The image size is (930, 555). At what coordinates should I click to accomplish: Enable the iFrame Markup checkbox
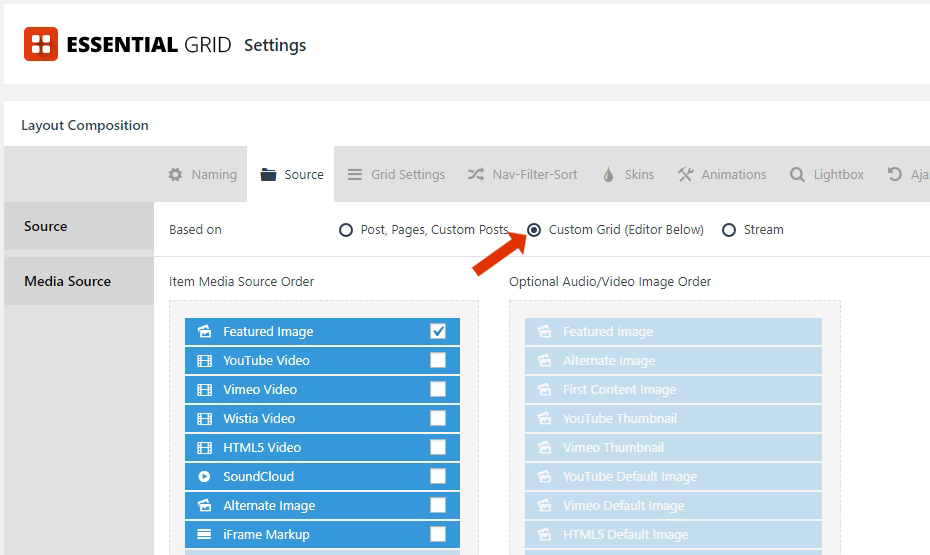(x=438, y=534)
